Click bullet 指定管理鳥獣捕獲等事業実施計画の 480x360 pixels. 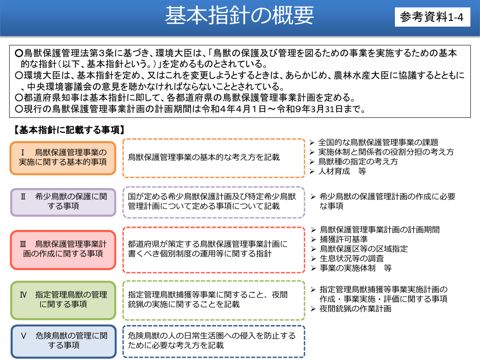click(383, 290)
